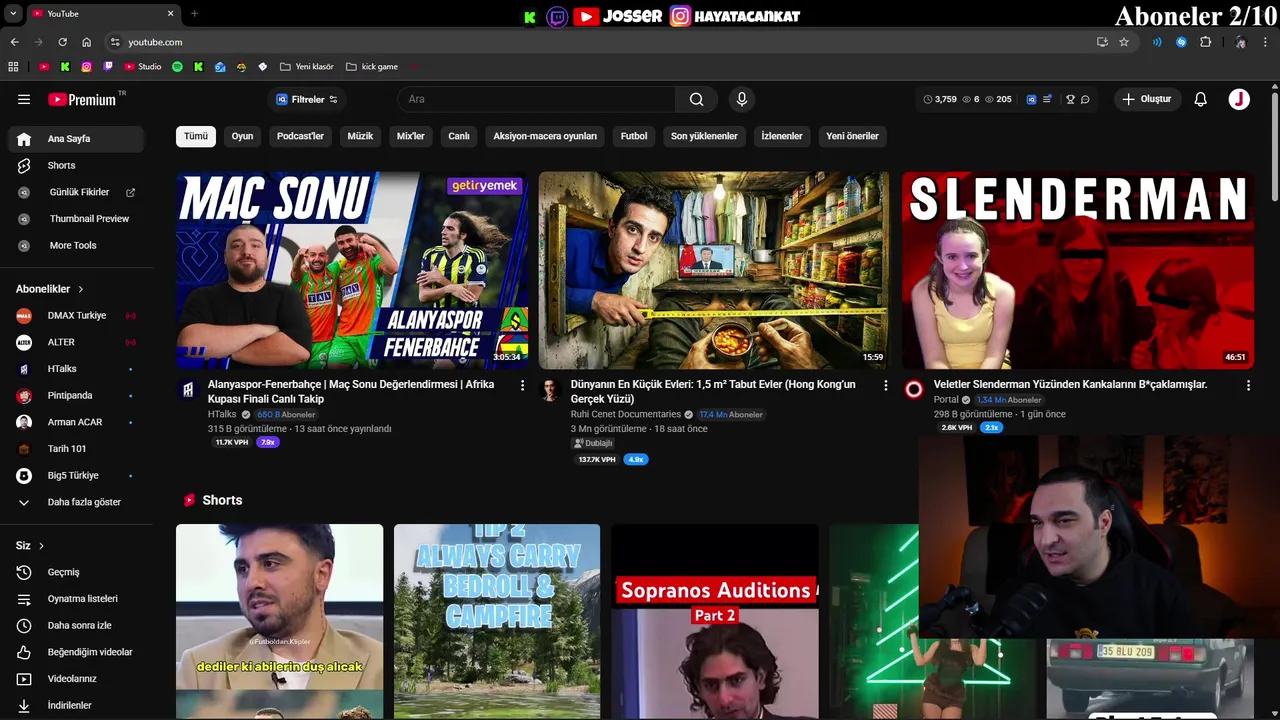The width and height of the screenshot is (1280, 720).
Task: Open options menu for Dünyanın En Küçük Evleri video
Action: click(885, 385)
